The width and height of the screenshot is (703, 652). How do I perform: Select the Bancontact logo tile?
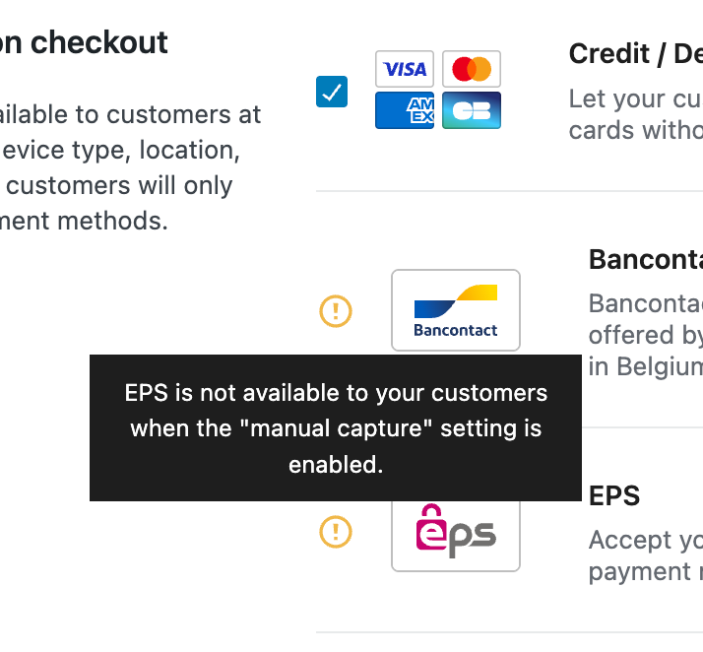[455, 310]
